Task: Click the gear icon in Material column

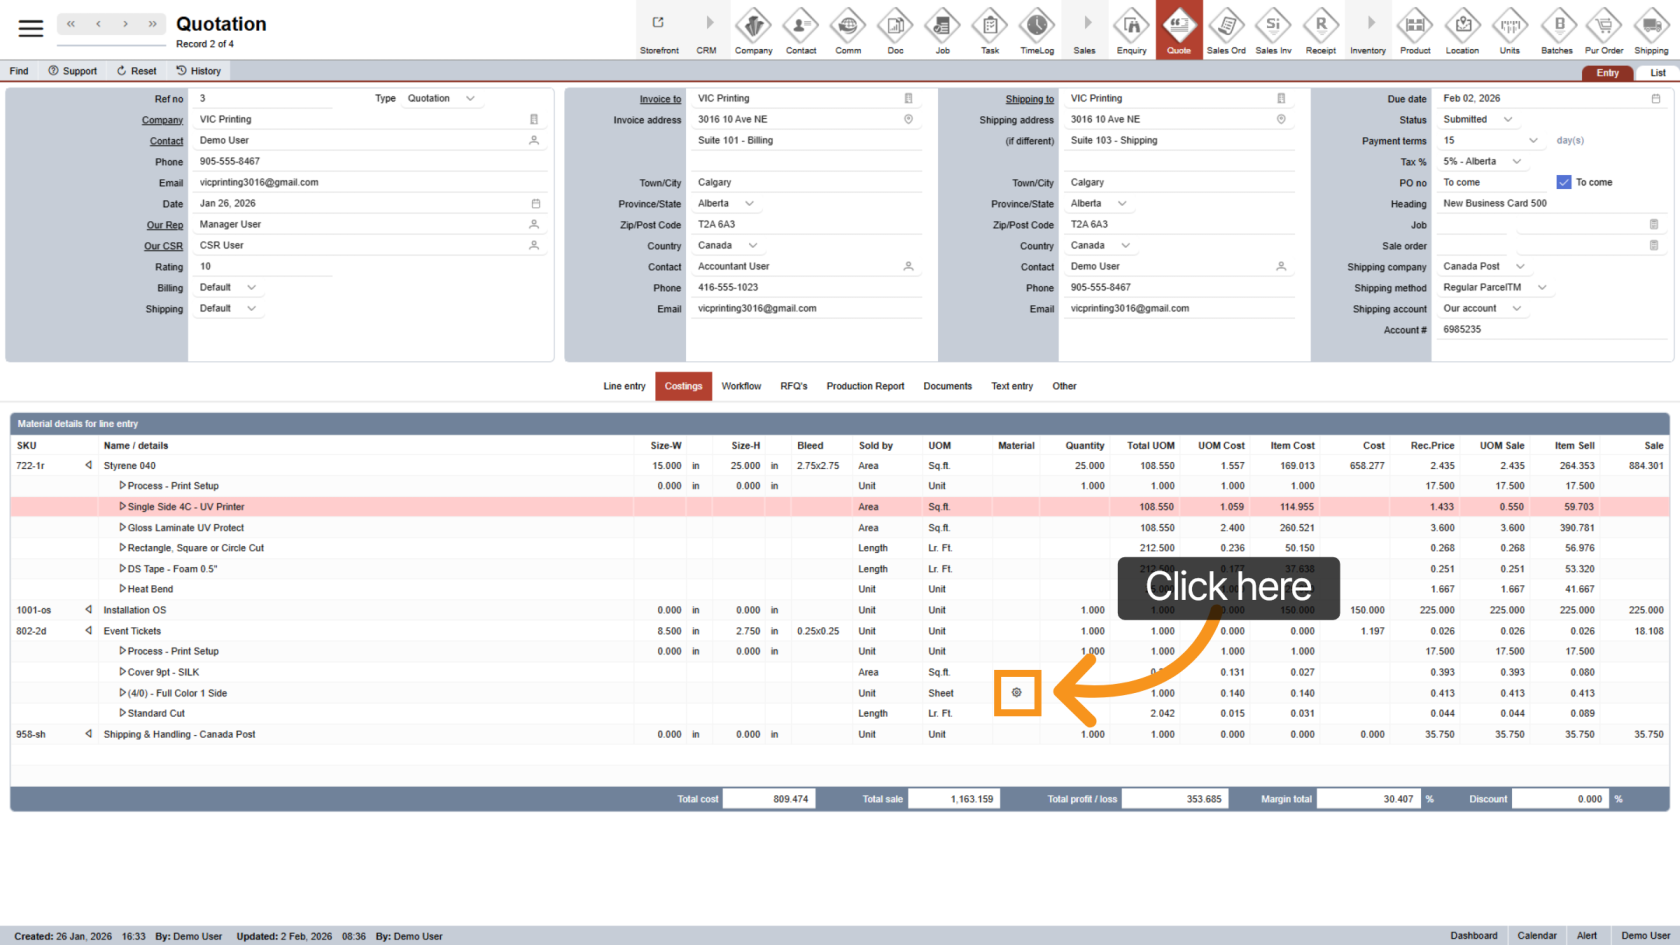Action: click(1017, 692)
